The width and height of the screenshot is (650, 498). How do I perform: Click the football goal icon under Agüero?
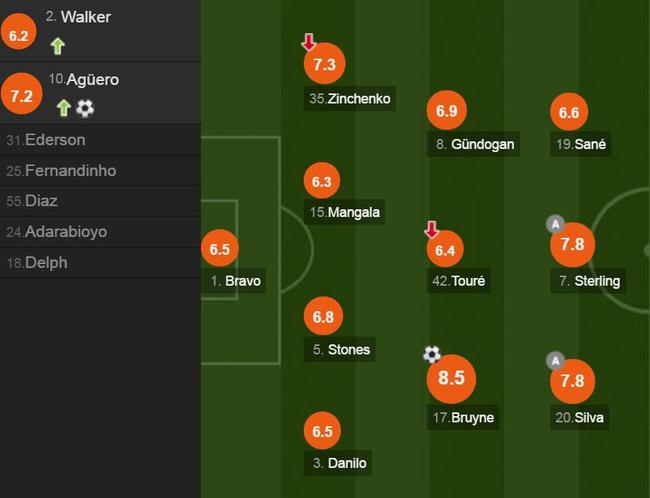(x=85, y=108)
